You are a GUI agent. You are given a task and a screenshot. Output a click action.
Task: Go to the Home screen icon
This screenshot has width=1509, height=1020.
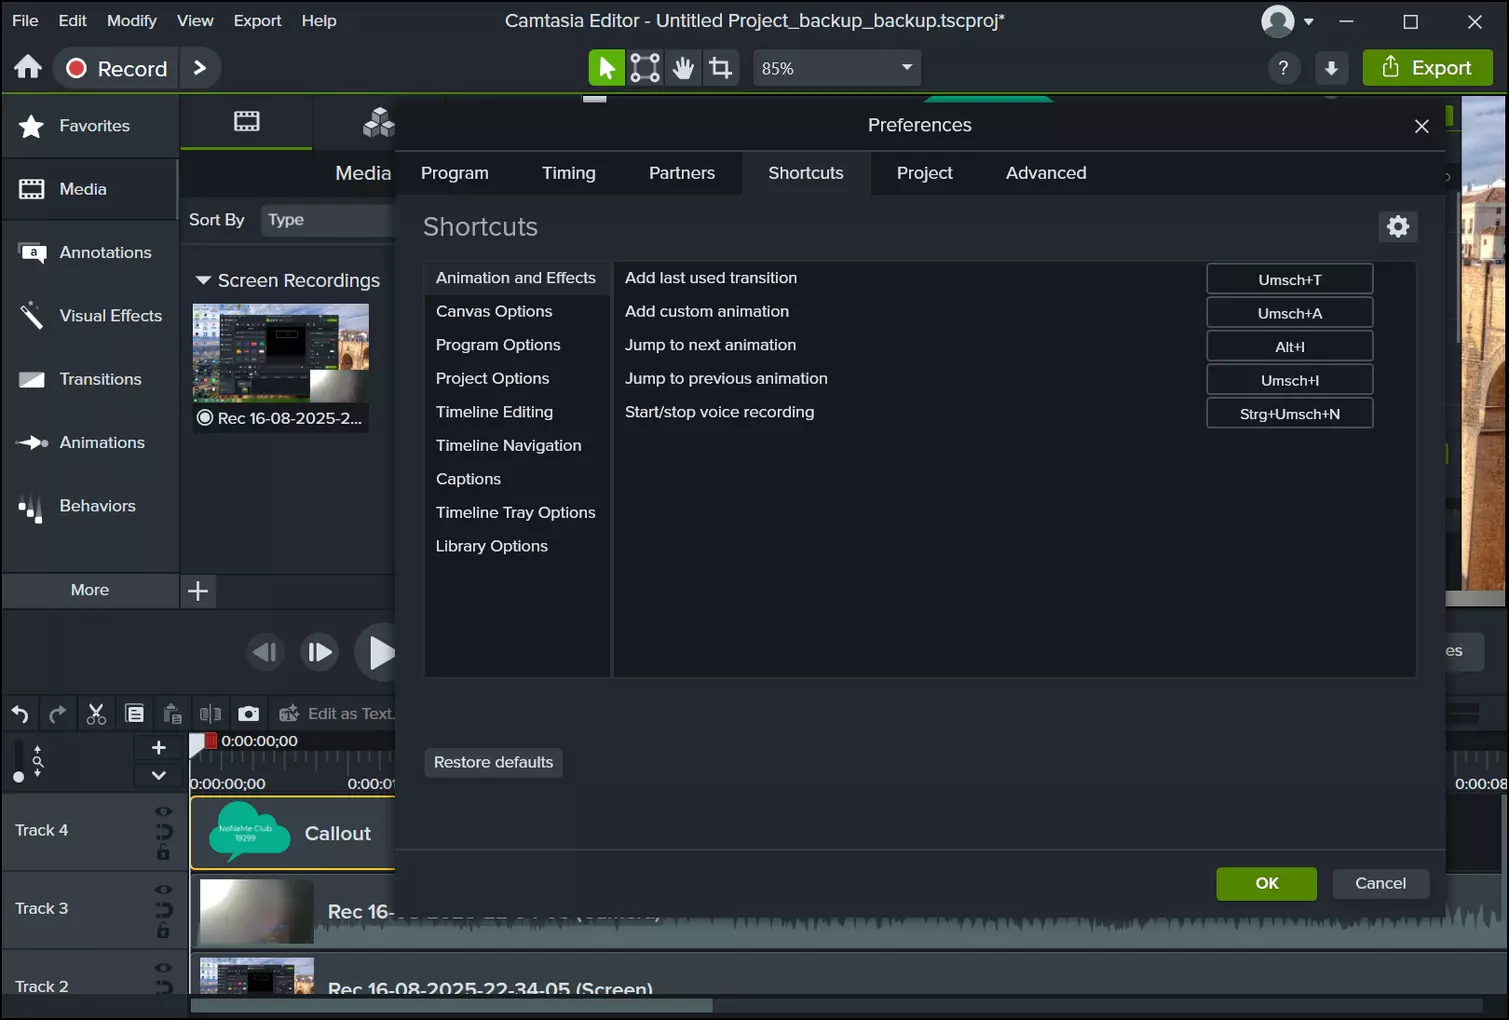[x=28, y=67]
